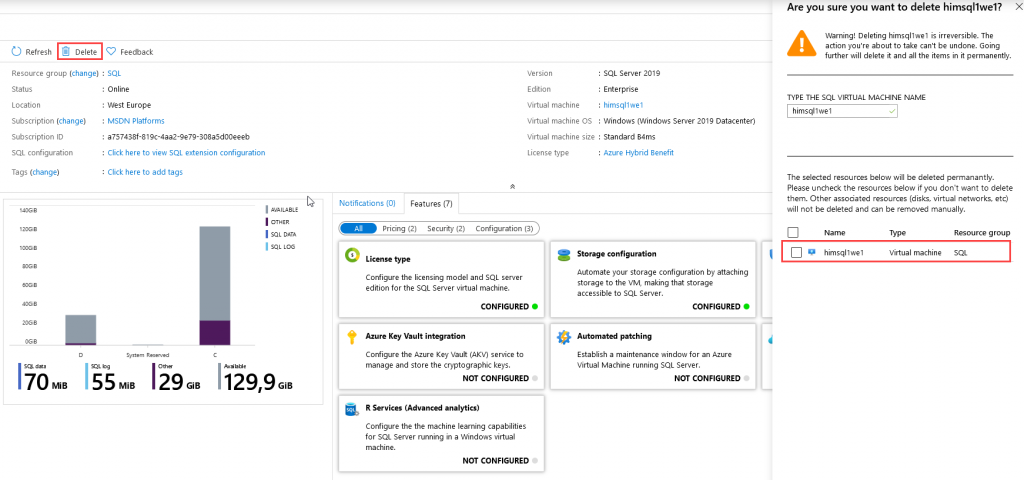Click the resource group change link
The image size is (1024, 480).
point(84,74)
